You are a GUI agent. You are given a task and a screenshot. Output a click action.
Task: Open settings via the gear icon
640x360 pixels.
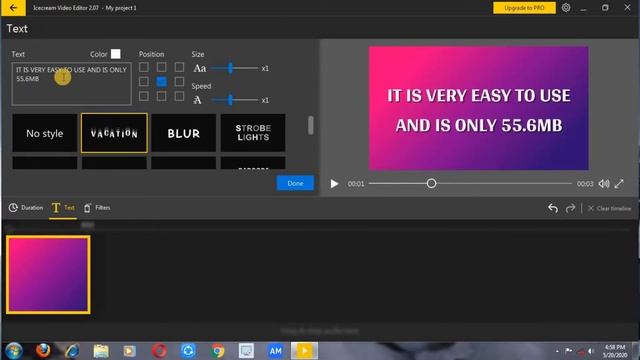tap(566, 8)
